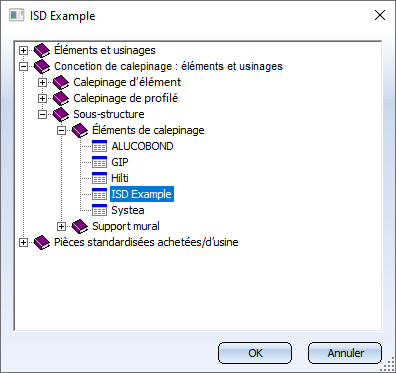This screenshot has height=373, width=396.
Task: Collapse the Sous-structure node
Action: (42, 114)
